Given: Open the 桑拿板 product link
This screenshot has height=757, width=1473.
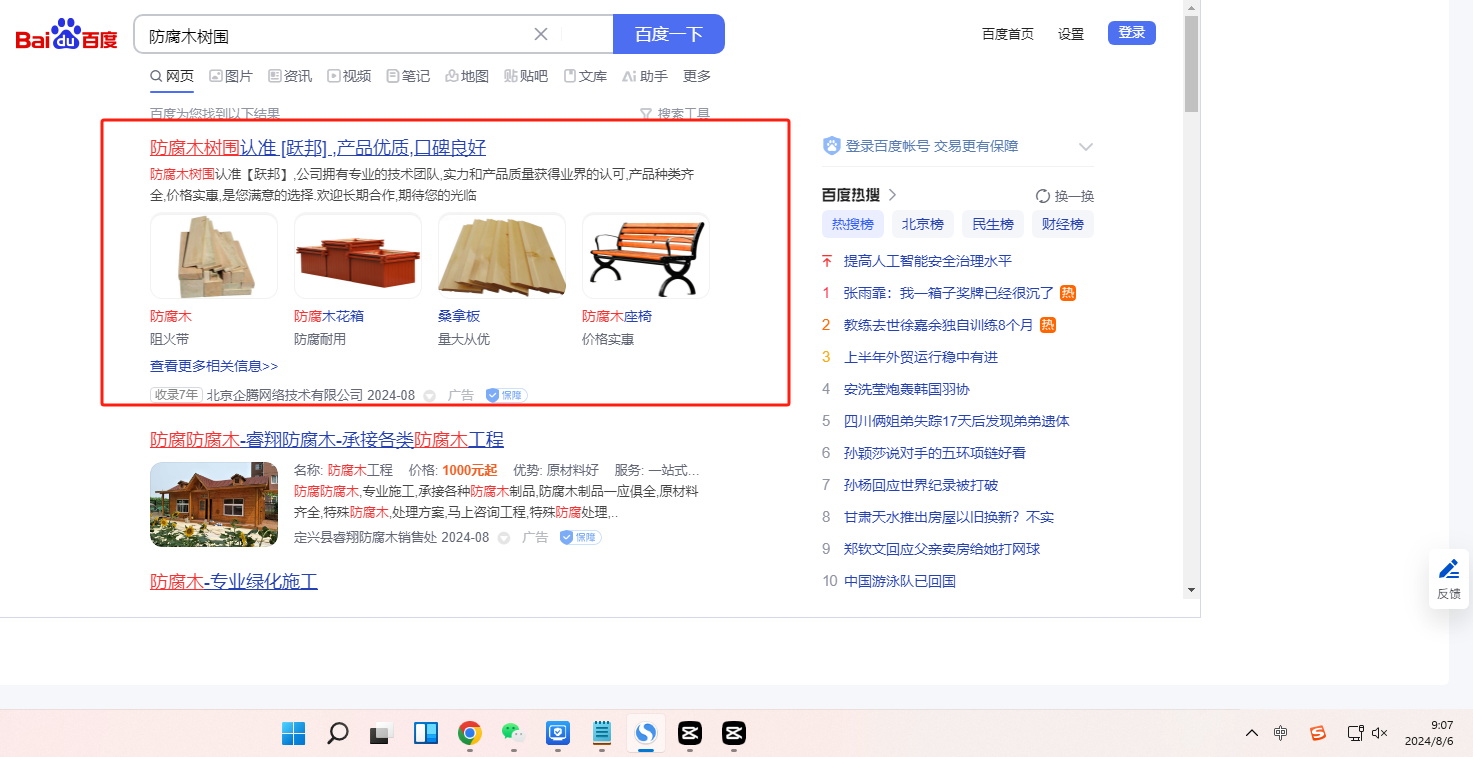Looking at the screenshot, I should 459,316.
